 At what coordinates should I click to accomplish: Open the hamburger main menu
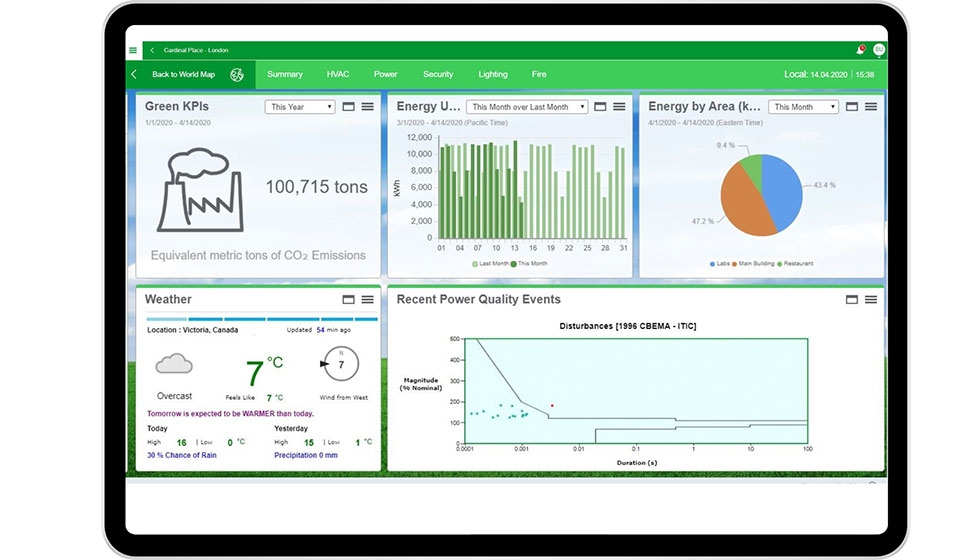tap(133, 50)
